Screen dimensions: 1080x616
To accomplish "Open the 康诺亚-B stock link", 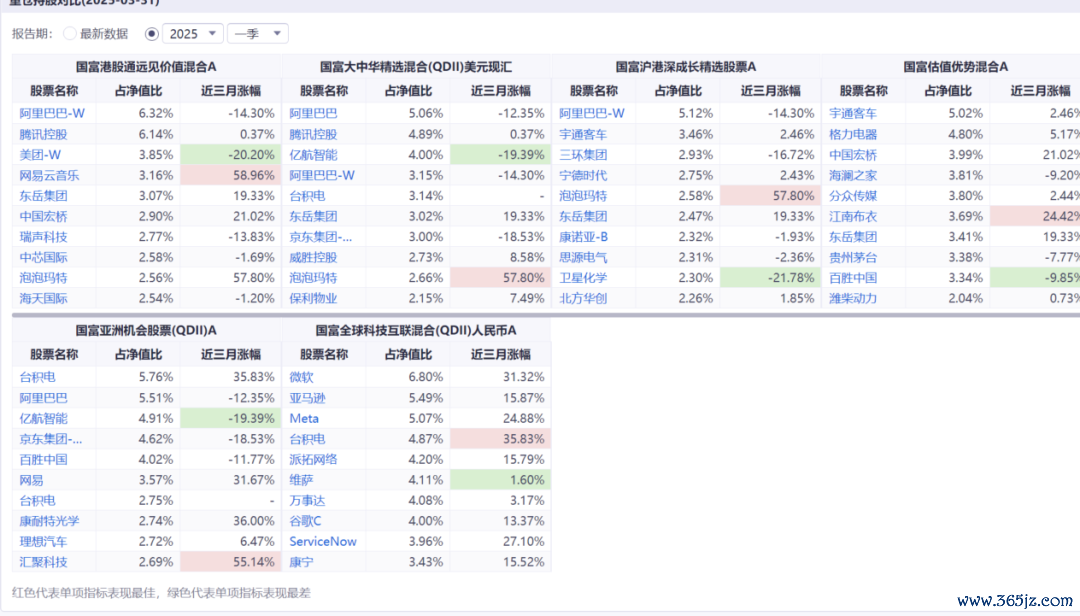I will (x=583, y=237).
